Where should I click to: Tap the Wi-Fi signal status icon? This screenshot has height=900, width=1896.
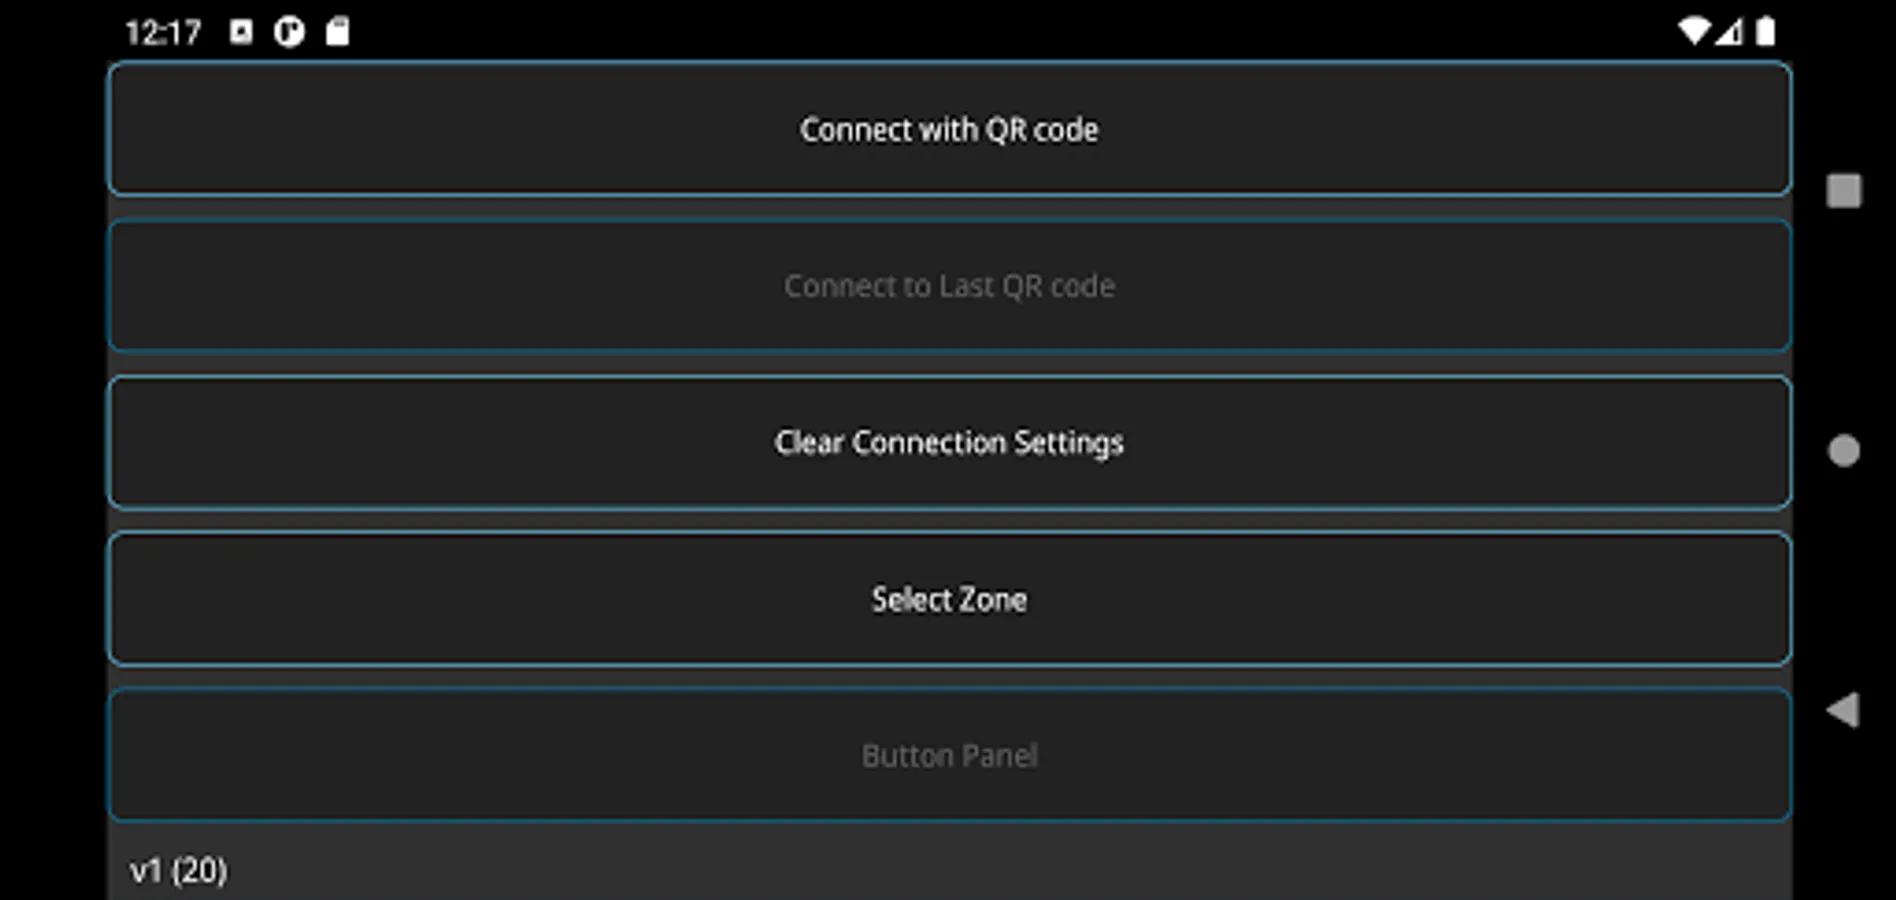(1693, 32)
